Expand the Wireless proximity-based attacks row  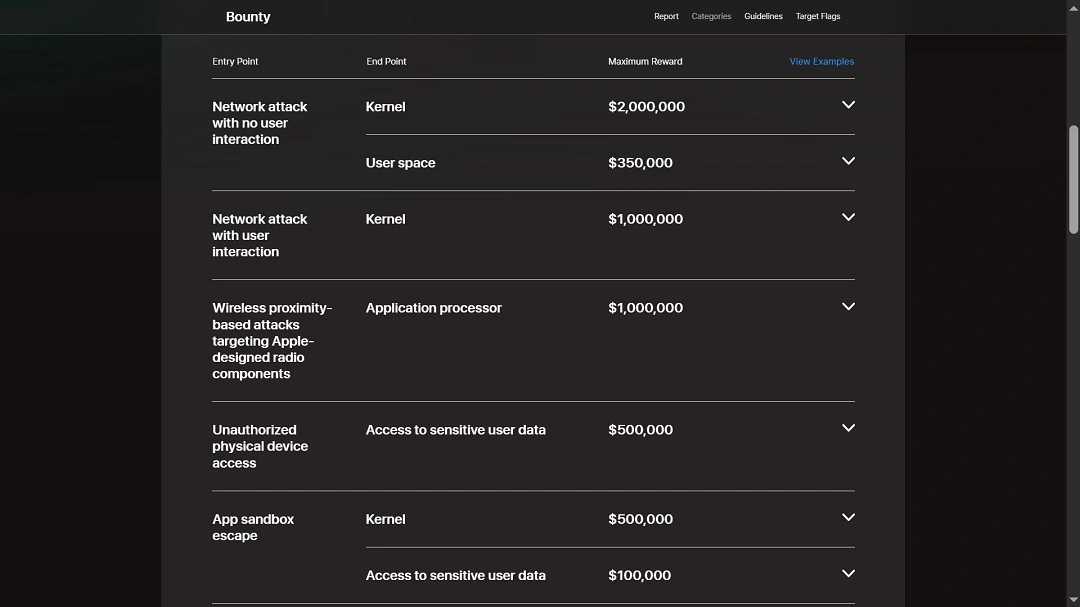(848, 306)
